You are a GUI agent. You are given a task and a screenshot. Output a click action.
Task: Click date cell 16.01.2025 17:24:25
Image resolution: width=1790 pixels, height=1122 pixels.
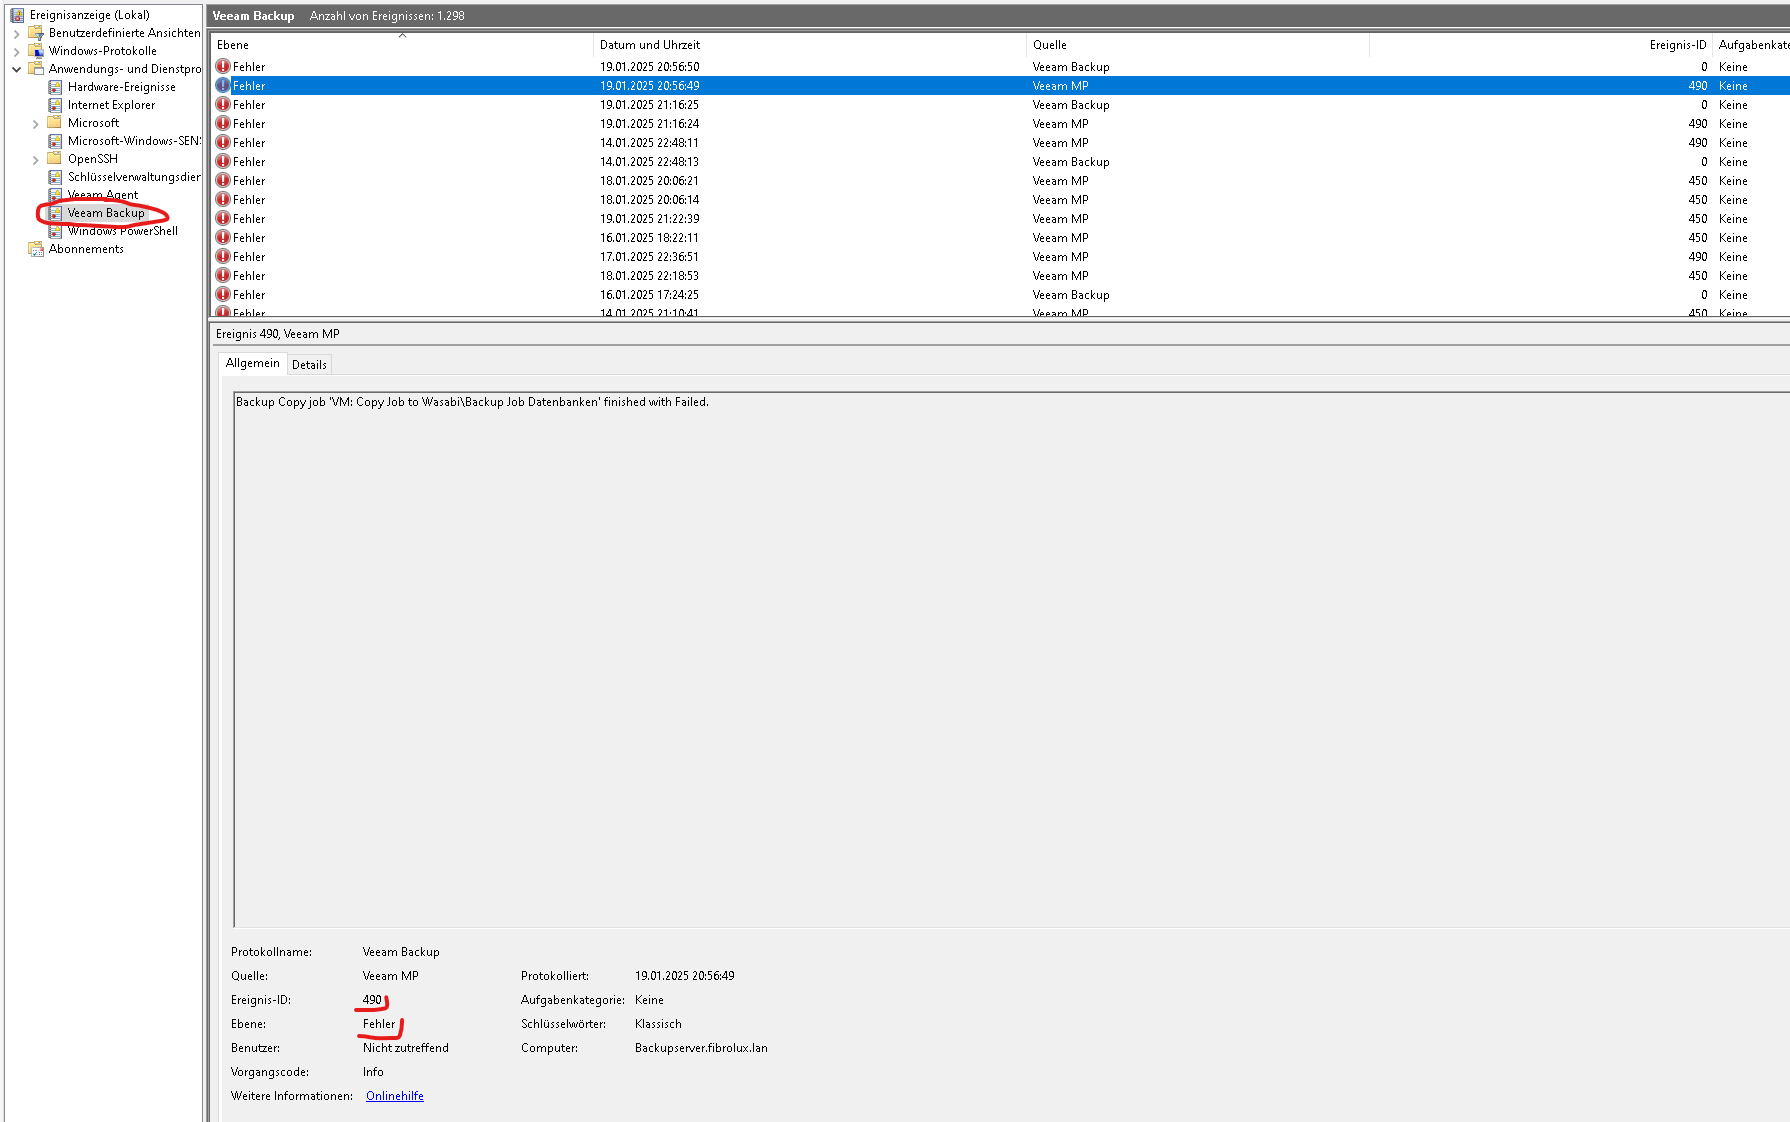pos(650,295)
